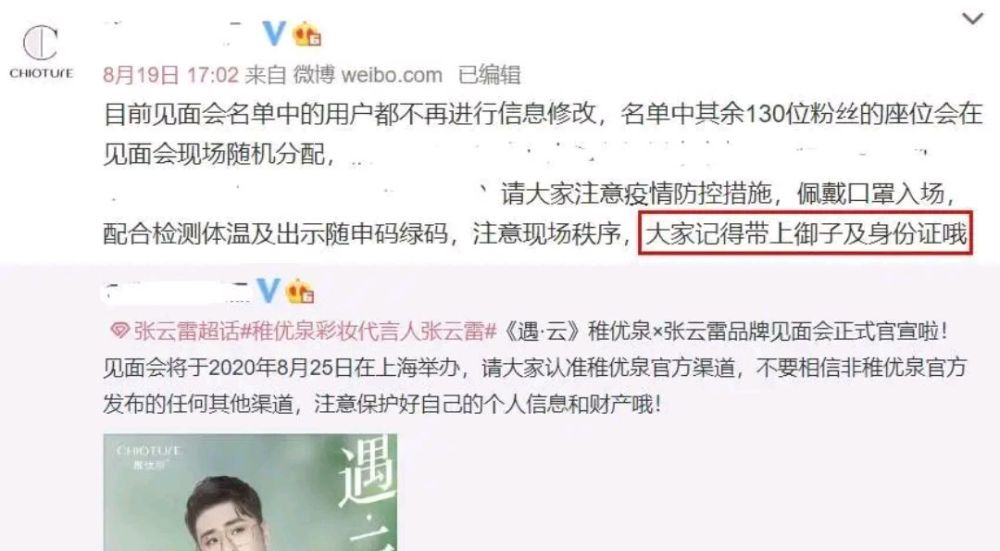This screenshot has width=1000, height=551.
Task: Click the crown badge in the reposted post
Action: [x=300, y=291]
